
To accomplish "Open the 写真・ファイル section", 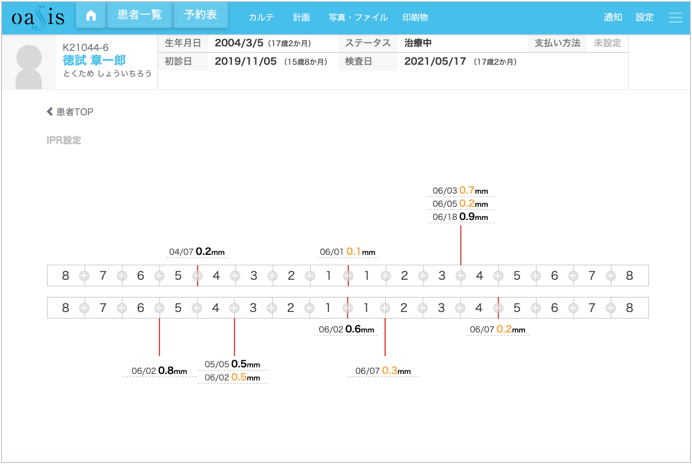I will click(357, 17).
